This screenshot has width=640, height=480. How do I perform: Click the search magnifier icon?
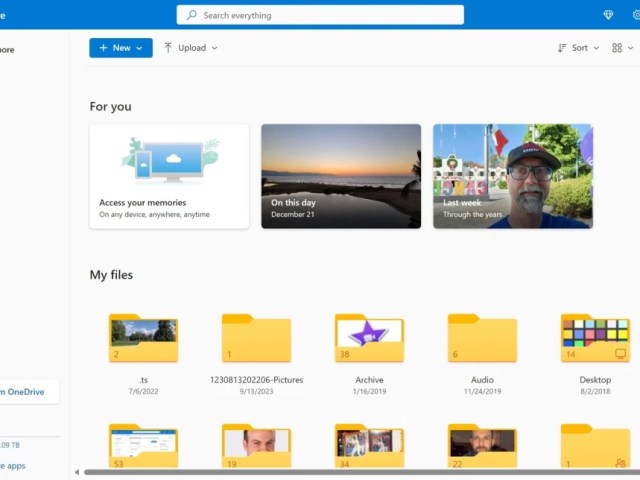click(191, 15)
